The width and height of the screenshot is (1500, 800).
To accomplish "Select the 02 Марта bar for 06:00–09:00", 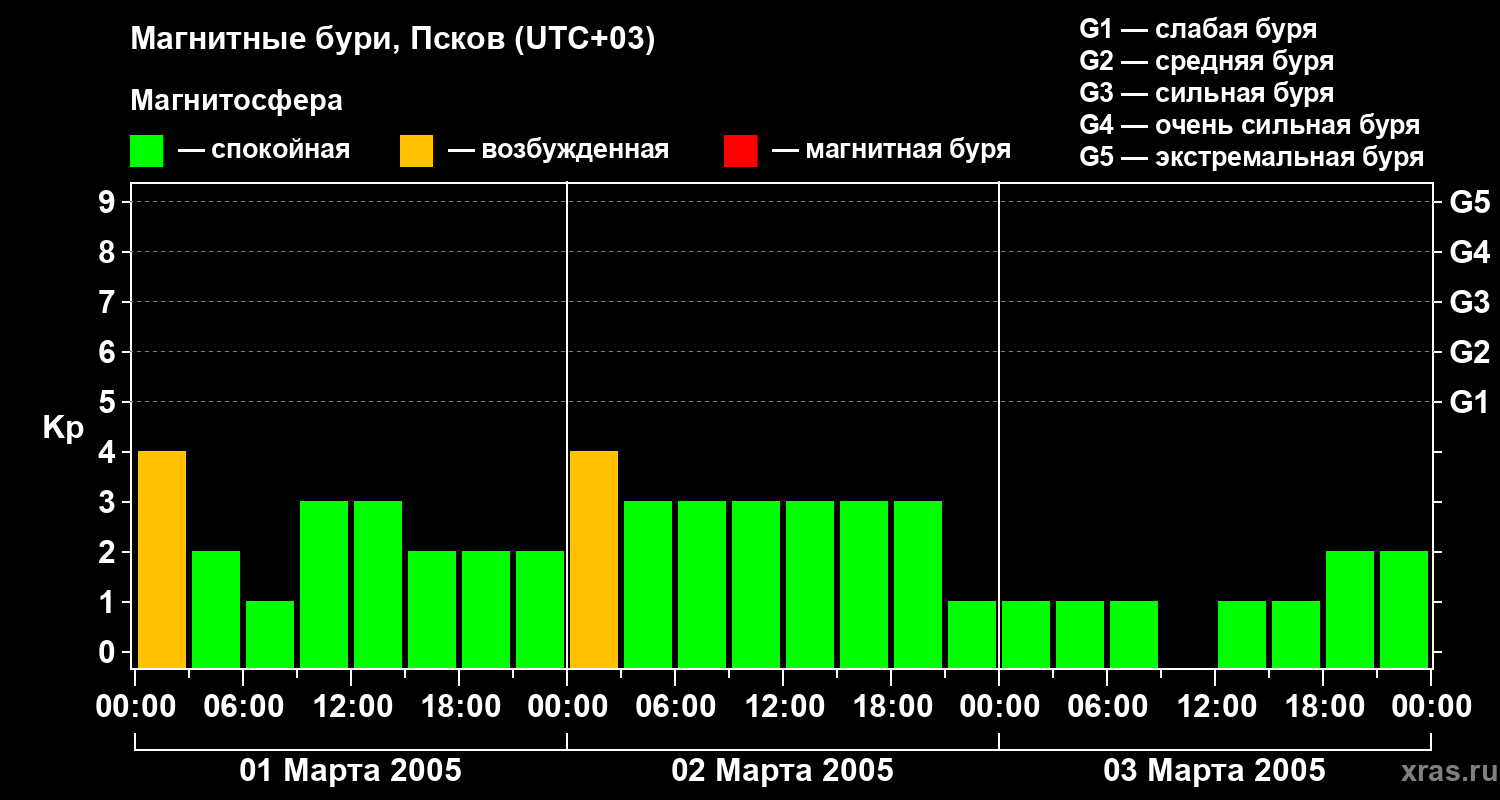I will click(x=702, y=584).
